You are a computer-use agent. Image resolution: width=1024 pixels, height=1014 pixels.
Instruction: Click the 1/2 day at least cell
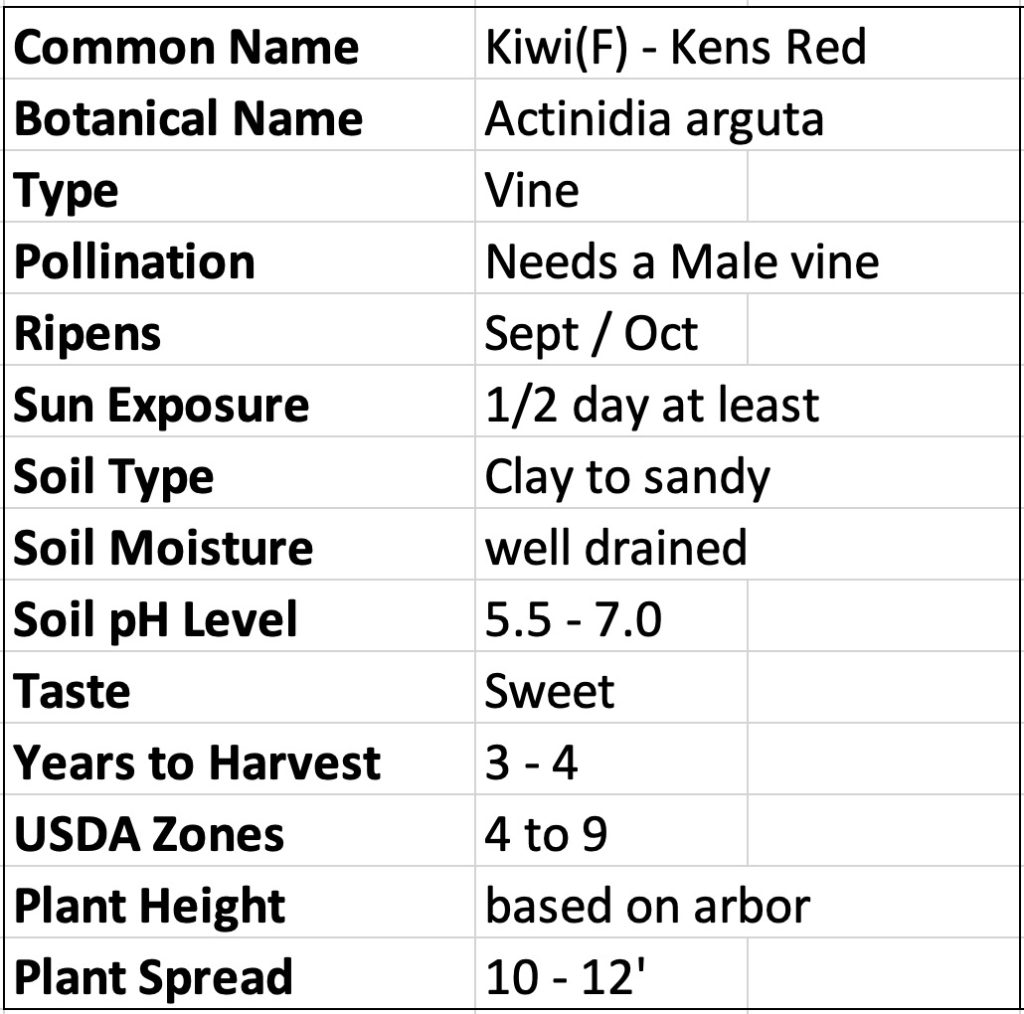tap(652, 405)
